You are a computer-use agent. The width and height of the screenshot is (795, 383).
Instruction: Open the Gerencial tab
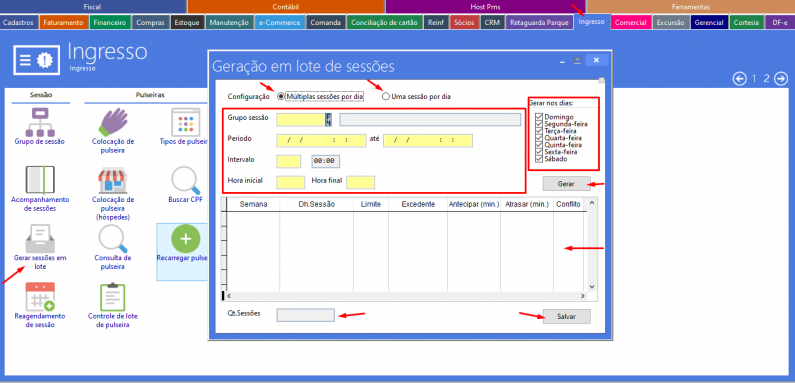[709, 22]
